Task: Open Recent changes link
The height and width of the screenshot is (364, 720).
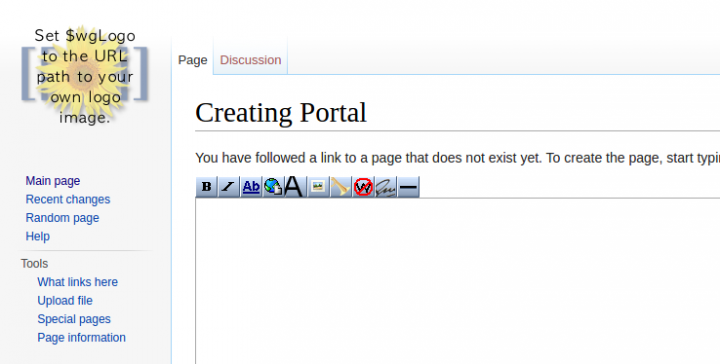Action: [x=68, y=199]
